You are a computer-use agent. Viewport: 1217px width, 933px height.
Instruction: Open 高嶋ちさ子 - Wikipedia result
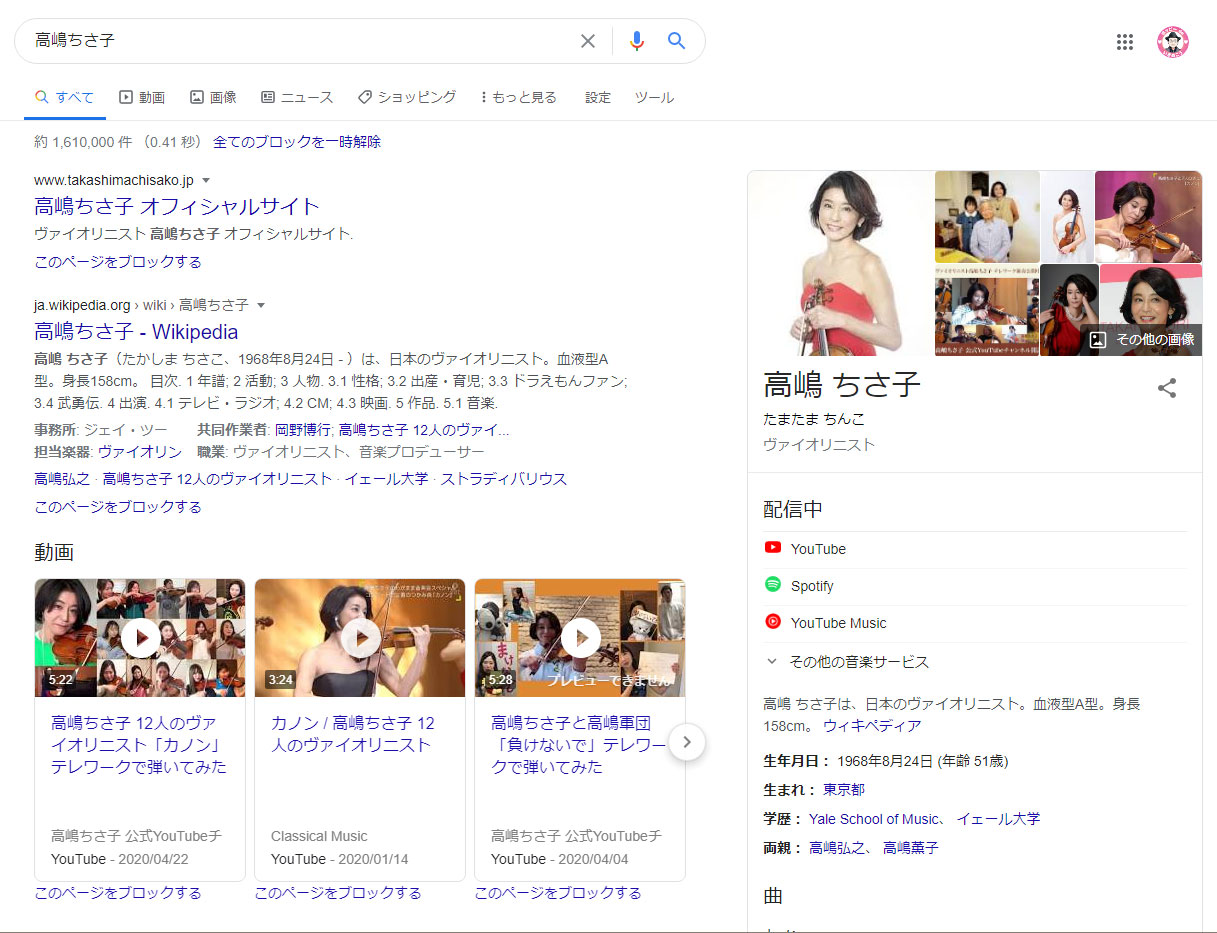136,332
